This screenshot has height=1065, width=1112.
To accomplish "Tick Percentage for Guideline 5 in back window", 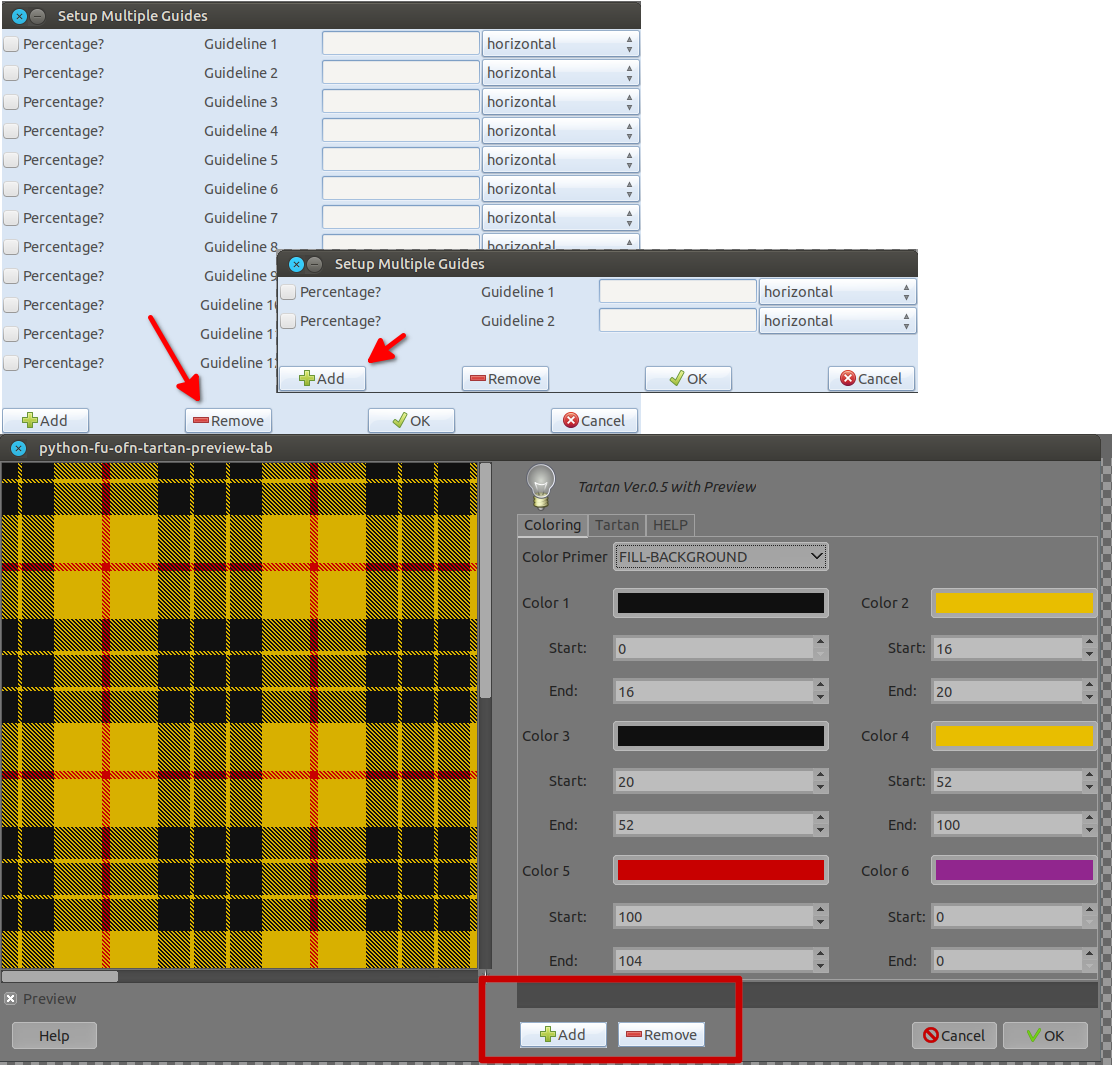I will pos(11,160).
